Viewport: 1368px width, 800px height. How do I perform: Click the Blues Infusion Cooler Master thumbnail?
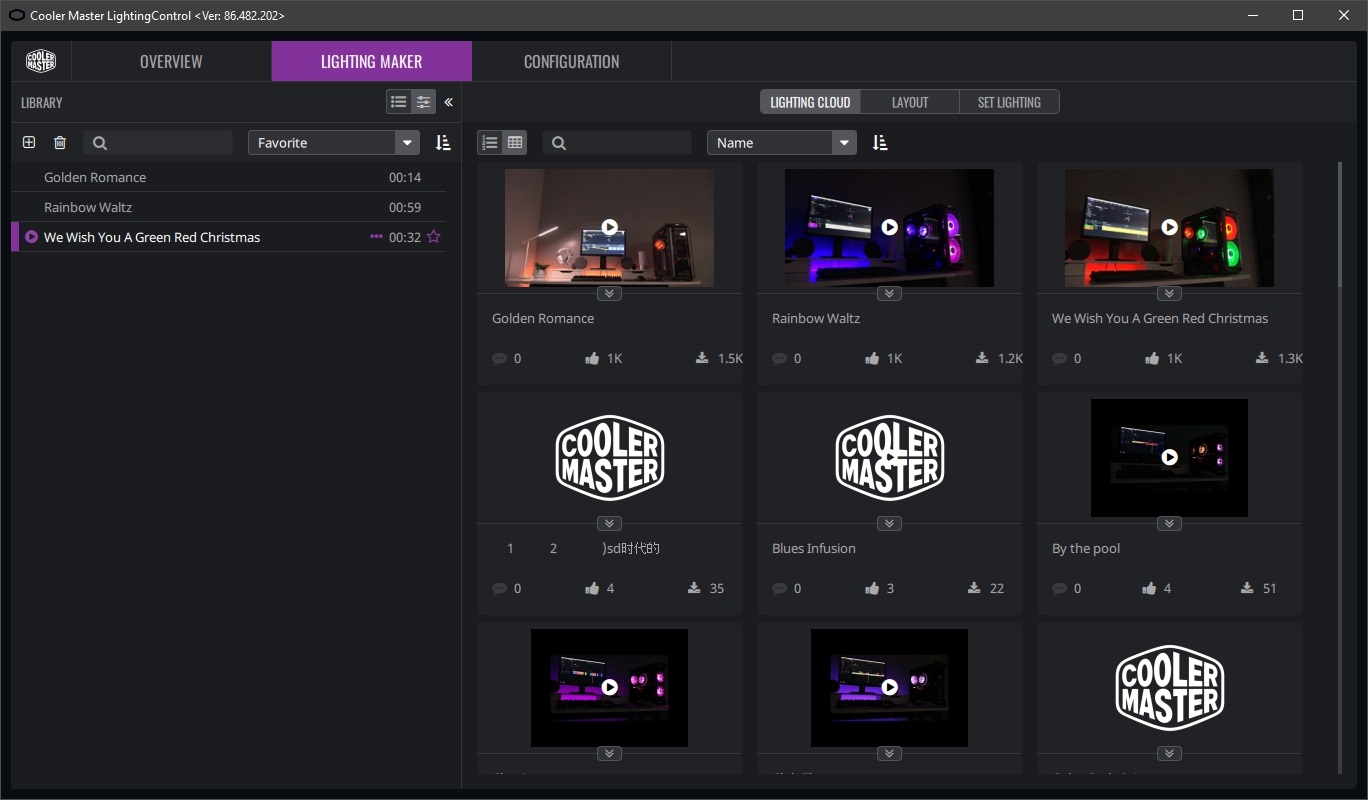pos(889,457)
